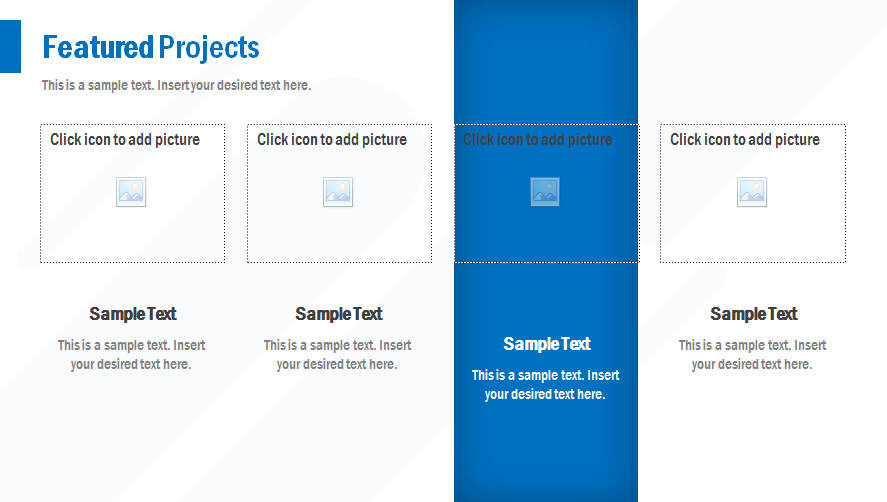Click the picture icon in the blue highlighted column

(545, 192)
